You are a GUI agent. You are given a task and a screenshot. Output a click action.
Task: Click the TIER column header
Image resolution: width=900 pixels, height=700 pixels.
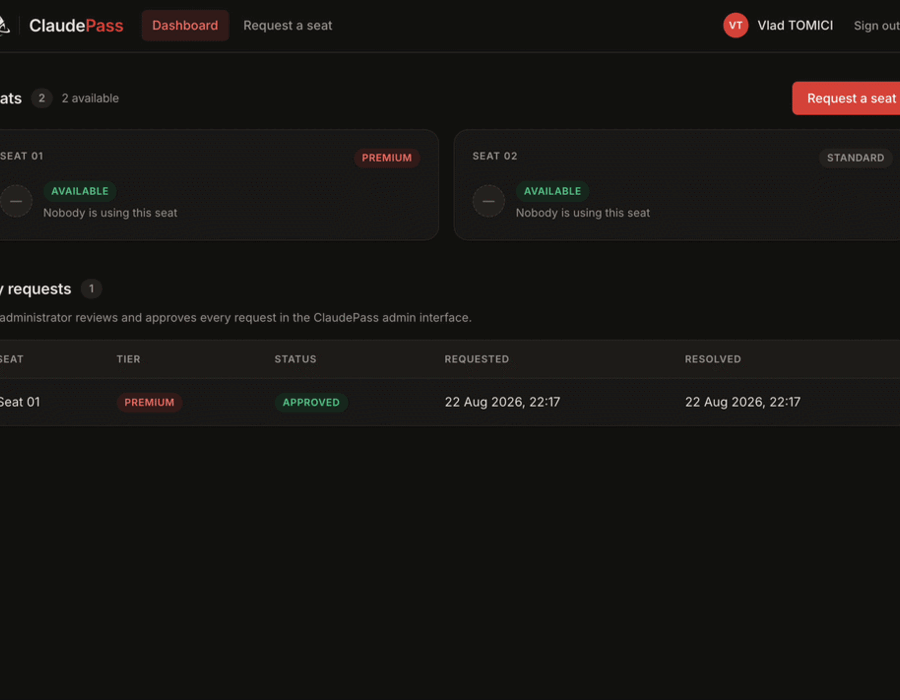pyautogui.click(x=129, y=359)
